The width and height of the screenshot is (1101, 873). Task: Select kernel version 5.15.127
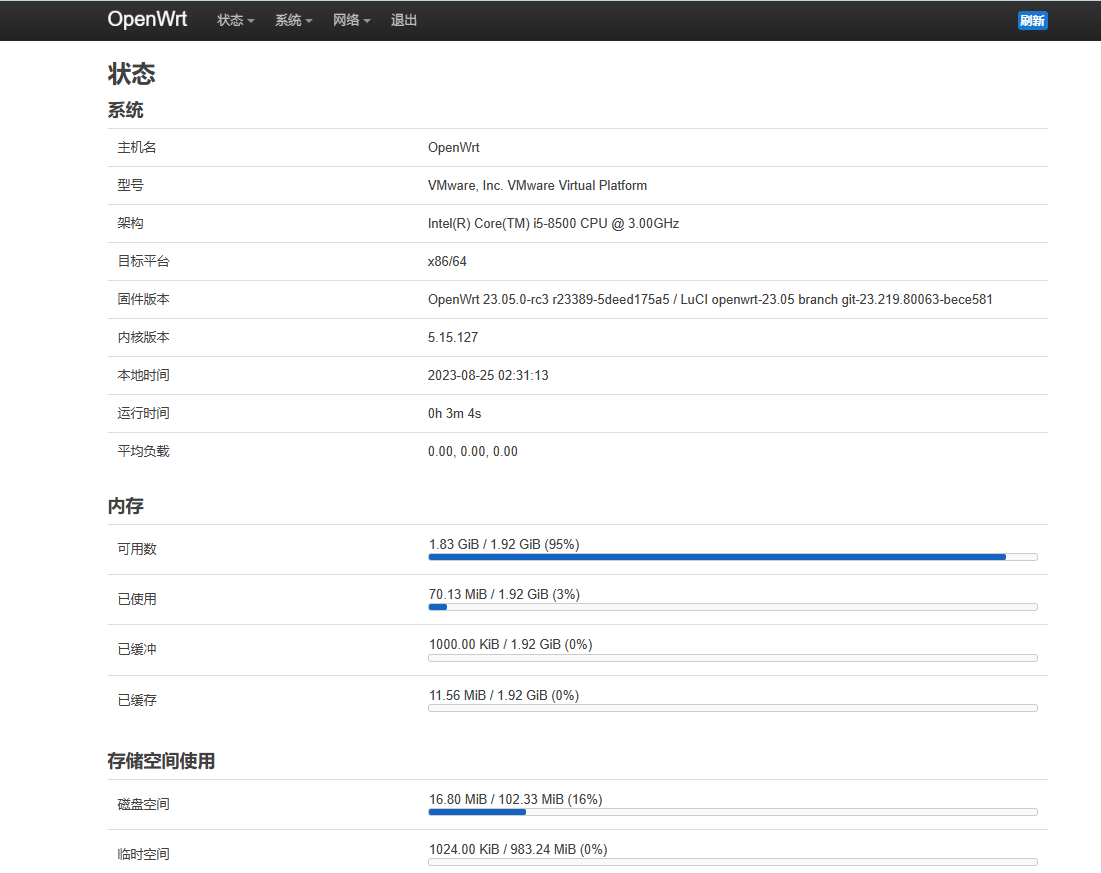coord(453,337)
